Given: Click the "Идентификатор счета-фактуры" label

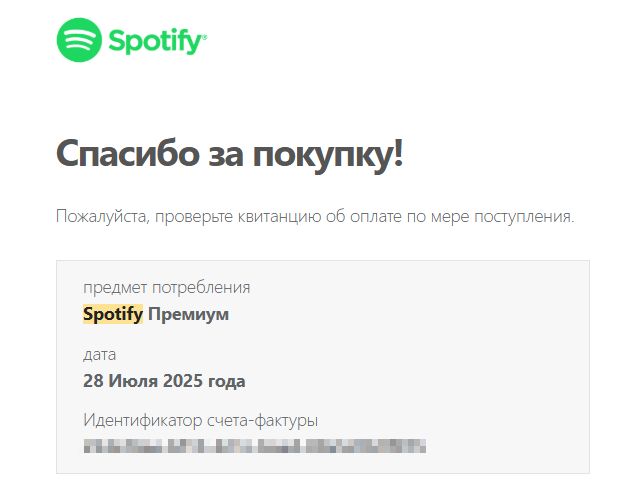Looking at the screenshot, I should click(x=200, y=420).
